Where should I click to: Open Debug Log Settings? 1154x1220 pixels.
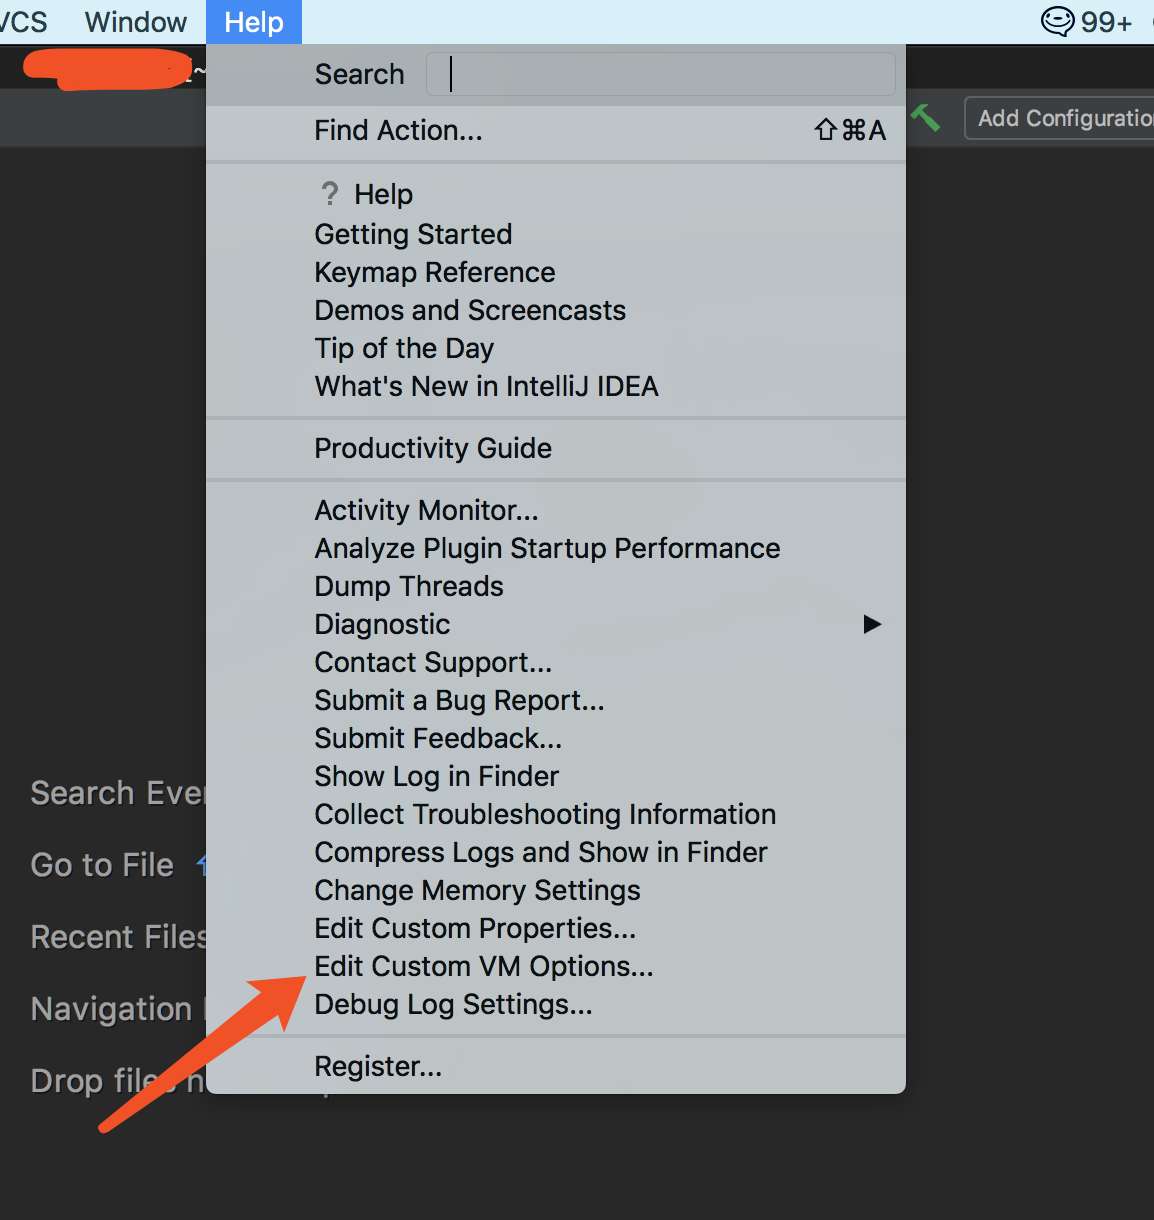pyautogui.click(x=453, y=1004)
